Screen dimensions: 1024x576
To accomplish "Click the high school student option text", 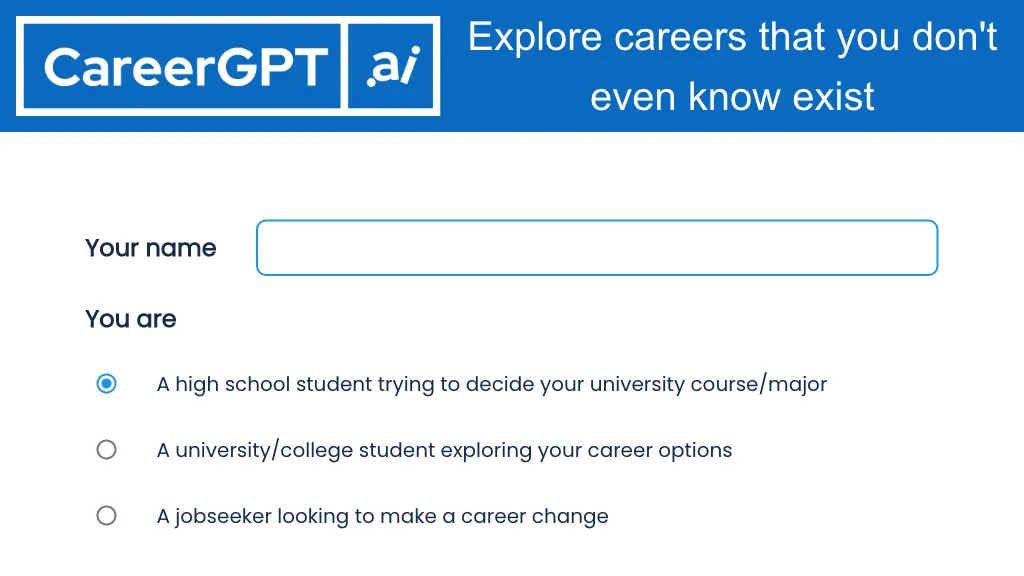I will [x=491, y=384].
